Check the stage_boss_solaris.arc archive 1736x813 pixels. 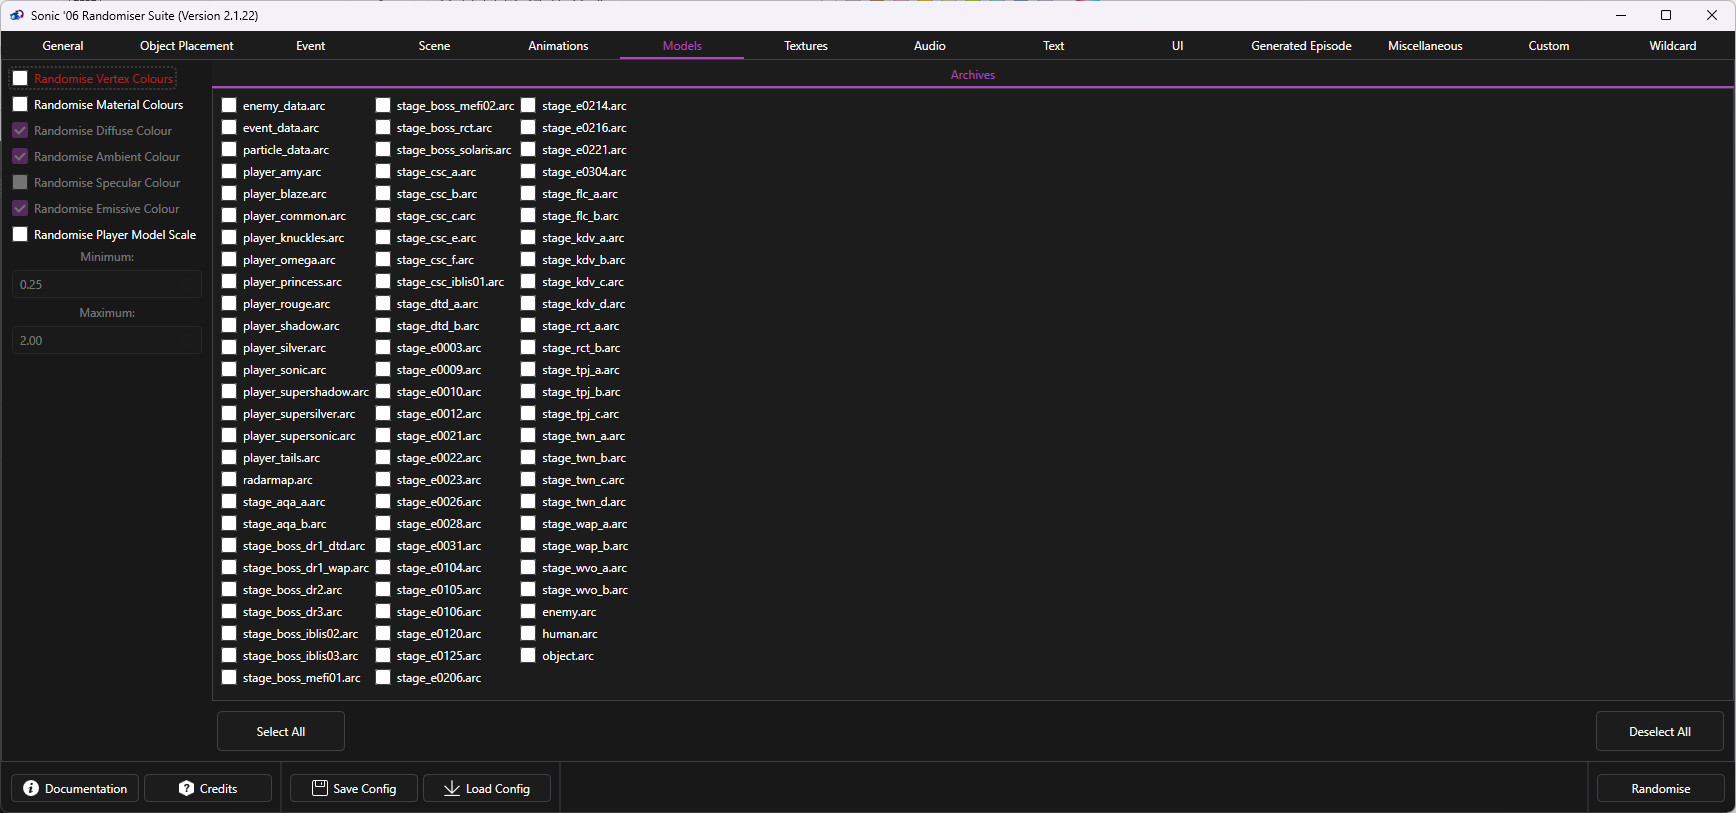tap(383, 150)
